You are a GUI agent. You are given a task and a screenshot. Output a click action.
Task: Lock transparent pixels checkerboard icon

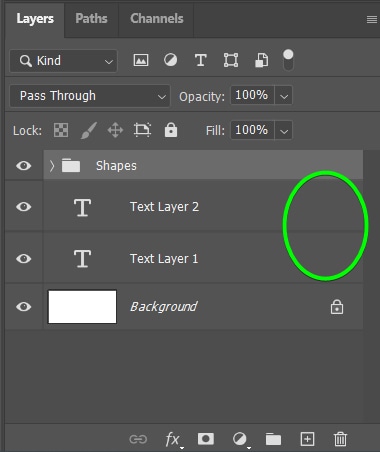click(x=61, y=130)
